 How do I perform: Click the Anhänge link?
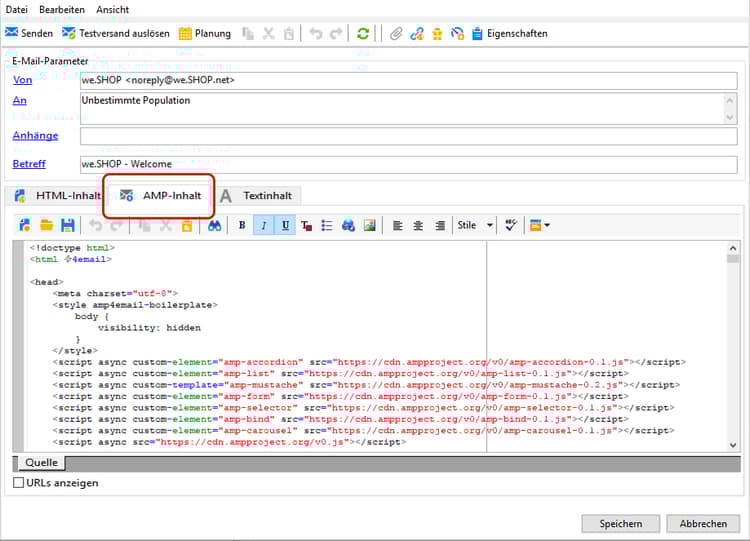35,136
